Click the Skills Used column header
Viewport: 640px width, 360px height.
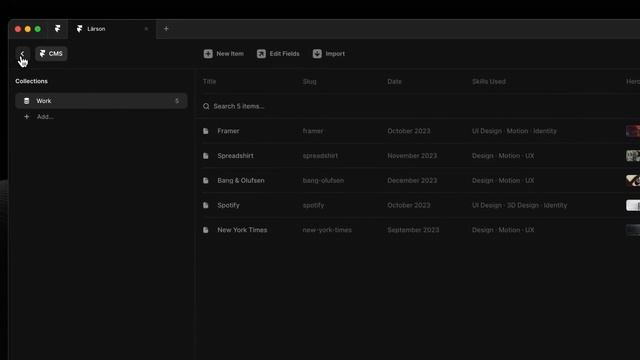[489, 82]
